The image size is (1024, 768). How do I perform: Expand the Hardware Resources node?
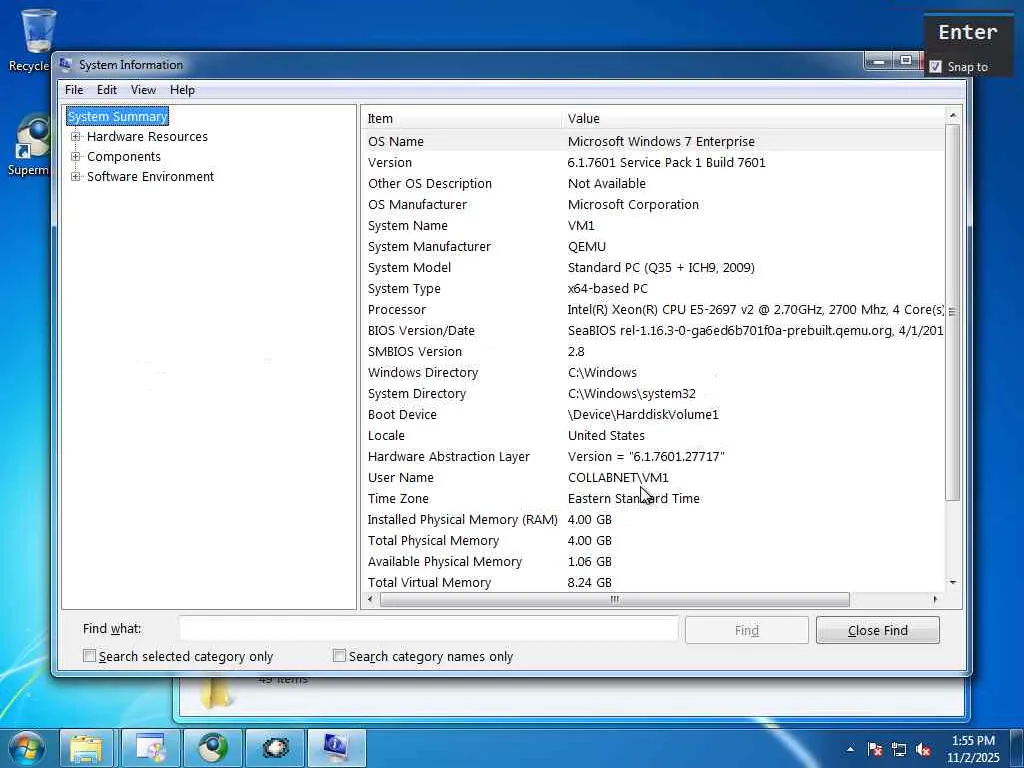(x=76, y=136)
